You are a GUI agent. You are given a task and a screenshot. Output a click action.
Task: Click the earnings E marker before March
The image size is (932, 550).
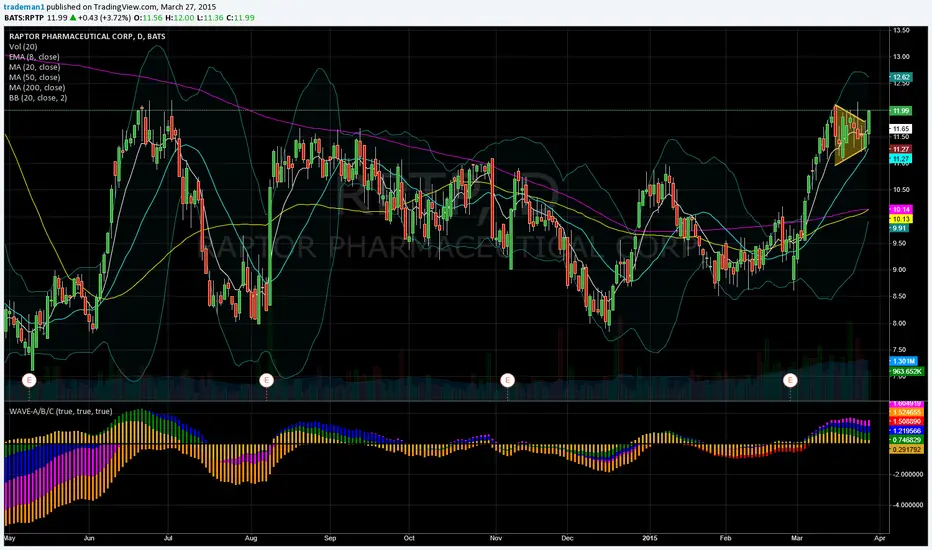[x=790, y=380]
